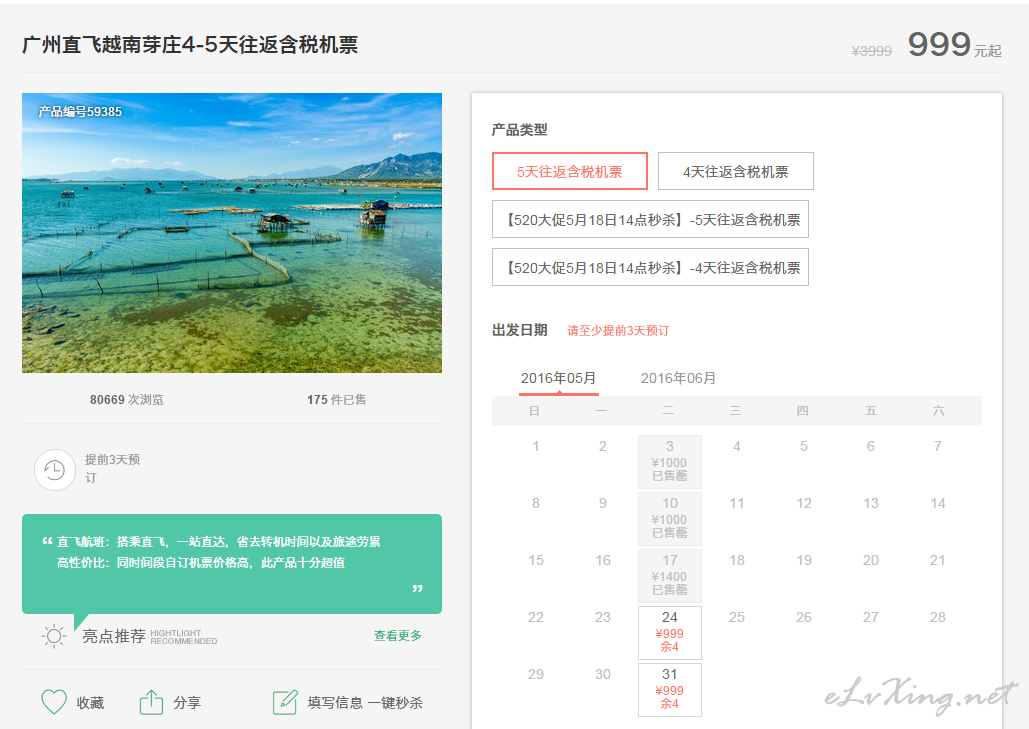The height and width of the screenshot is (729, 1029).
Task: Click calendar date 22
Action: coord(536,617)
